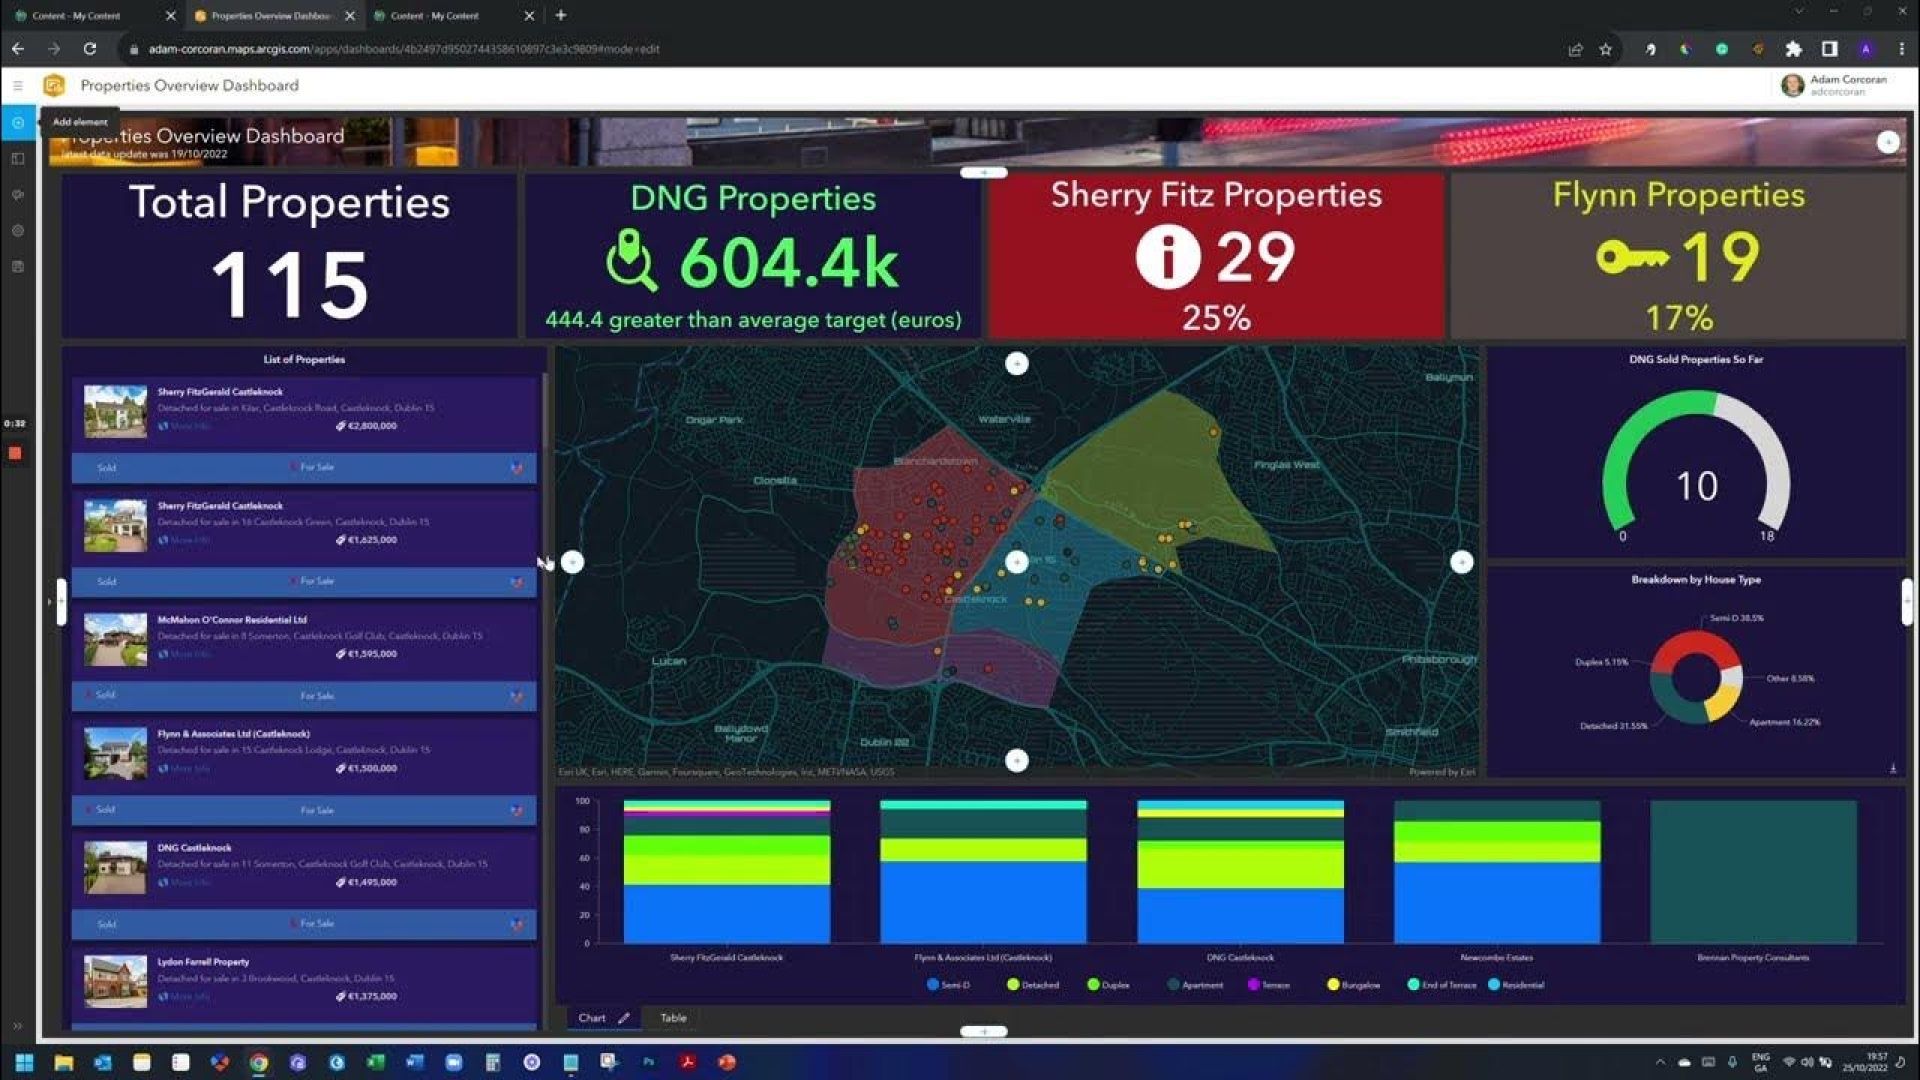This screenshot has height=1080, width=1920.
Task: Open the Theme icon in left sidebar
Action: pos(18,194)
